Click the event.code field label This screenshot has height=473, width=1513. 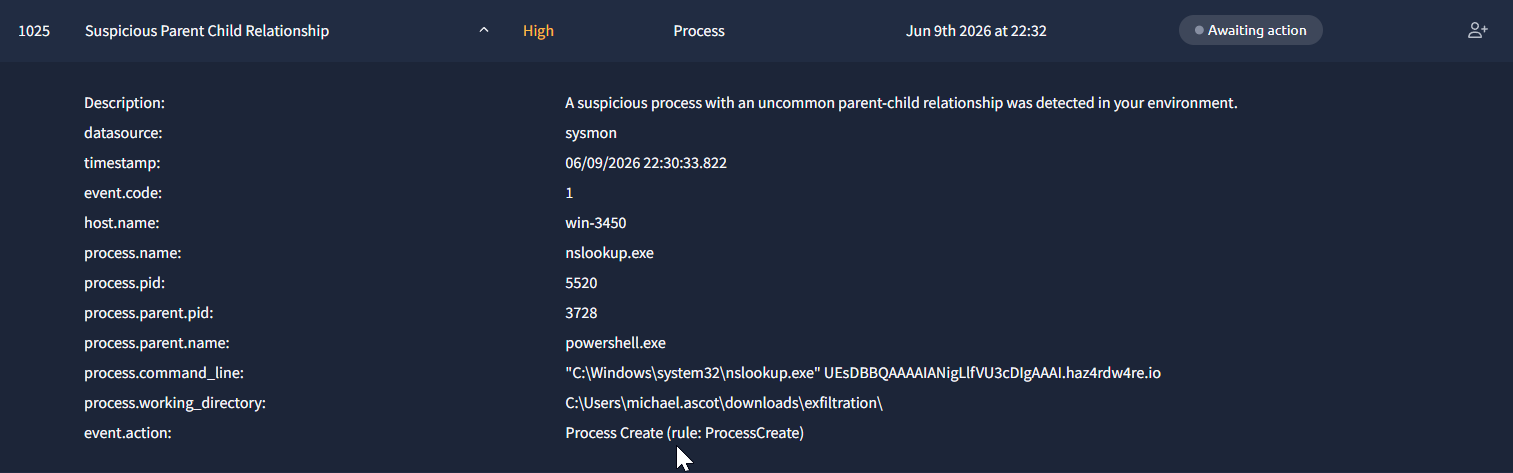pyautogui.click(x=118, y=193)
